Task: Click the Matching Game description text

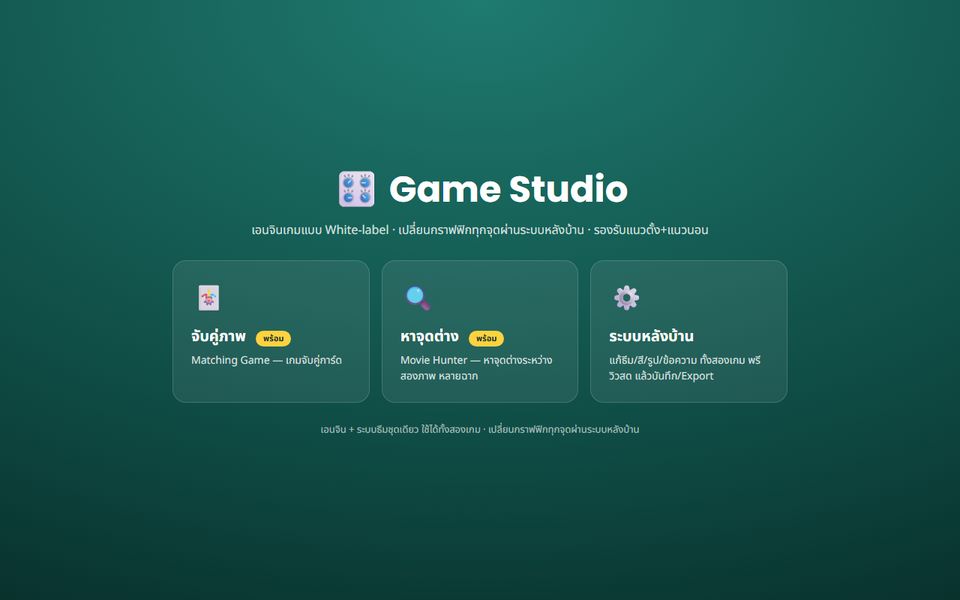Action: coord(266,360)
